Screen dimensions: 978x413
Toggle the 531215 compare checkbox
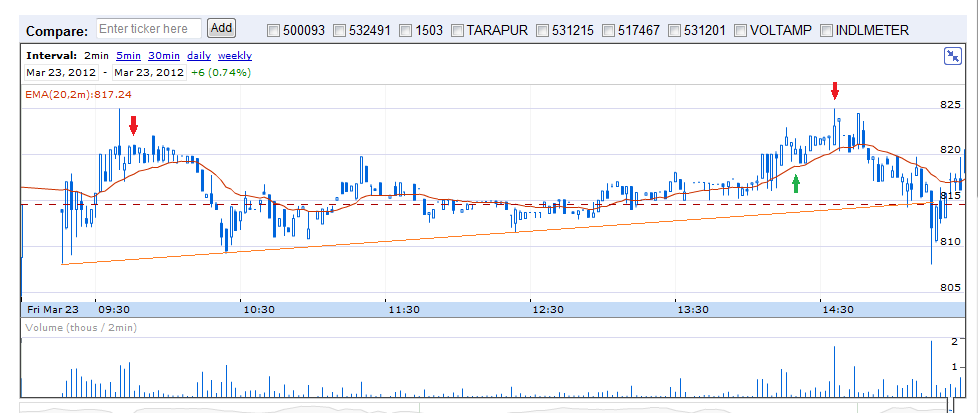542,30
